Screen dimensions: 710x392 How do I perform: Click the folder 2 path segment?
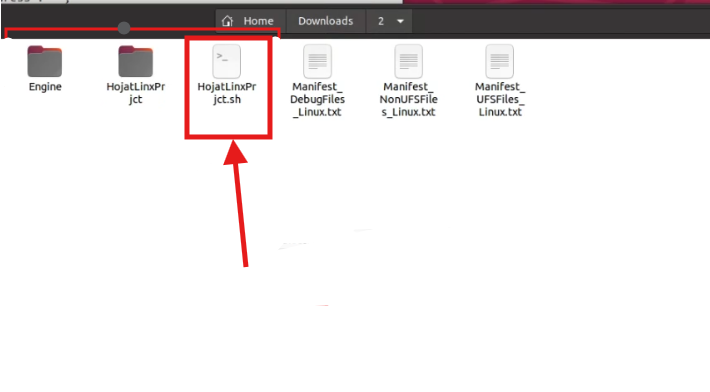tap(381, 21)
